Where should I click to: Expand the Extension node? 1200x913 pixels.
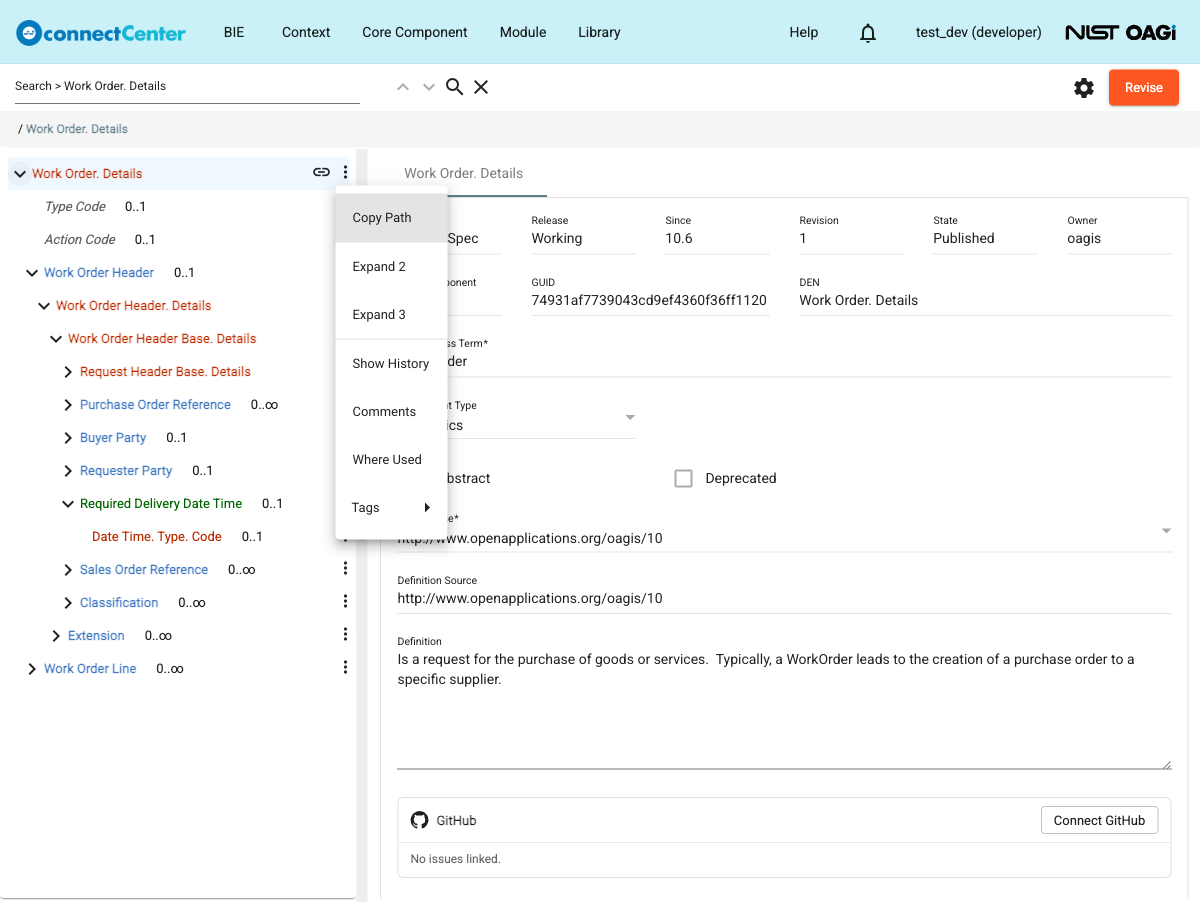click(56, 636)
